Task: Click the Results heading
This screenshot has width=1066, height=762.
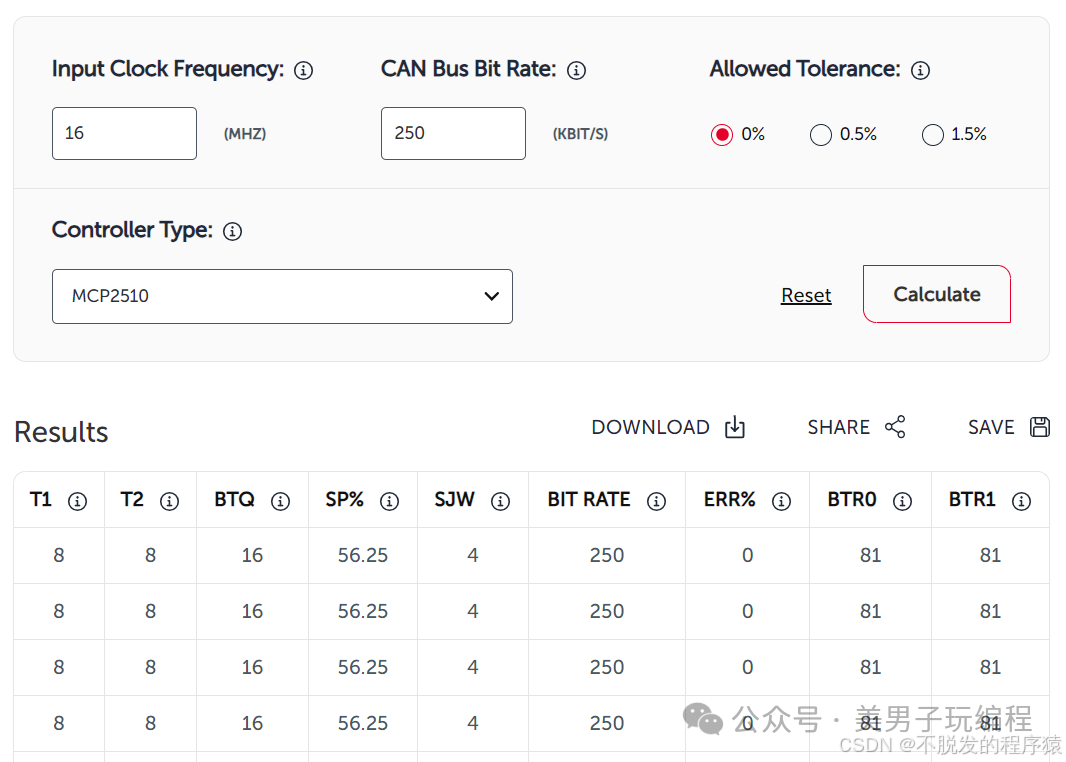Action: pyautogui.click(x=61, y=432)
